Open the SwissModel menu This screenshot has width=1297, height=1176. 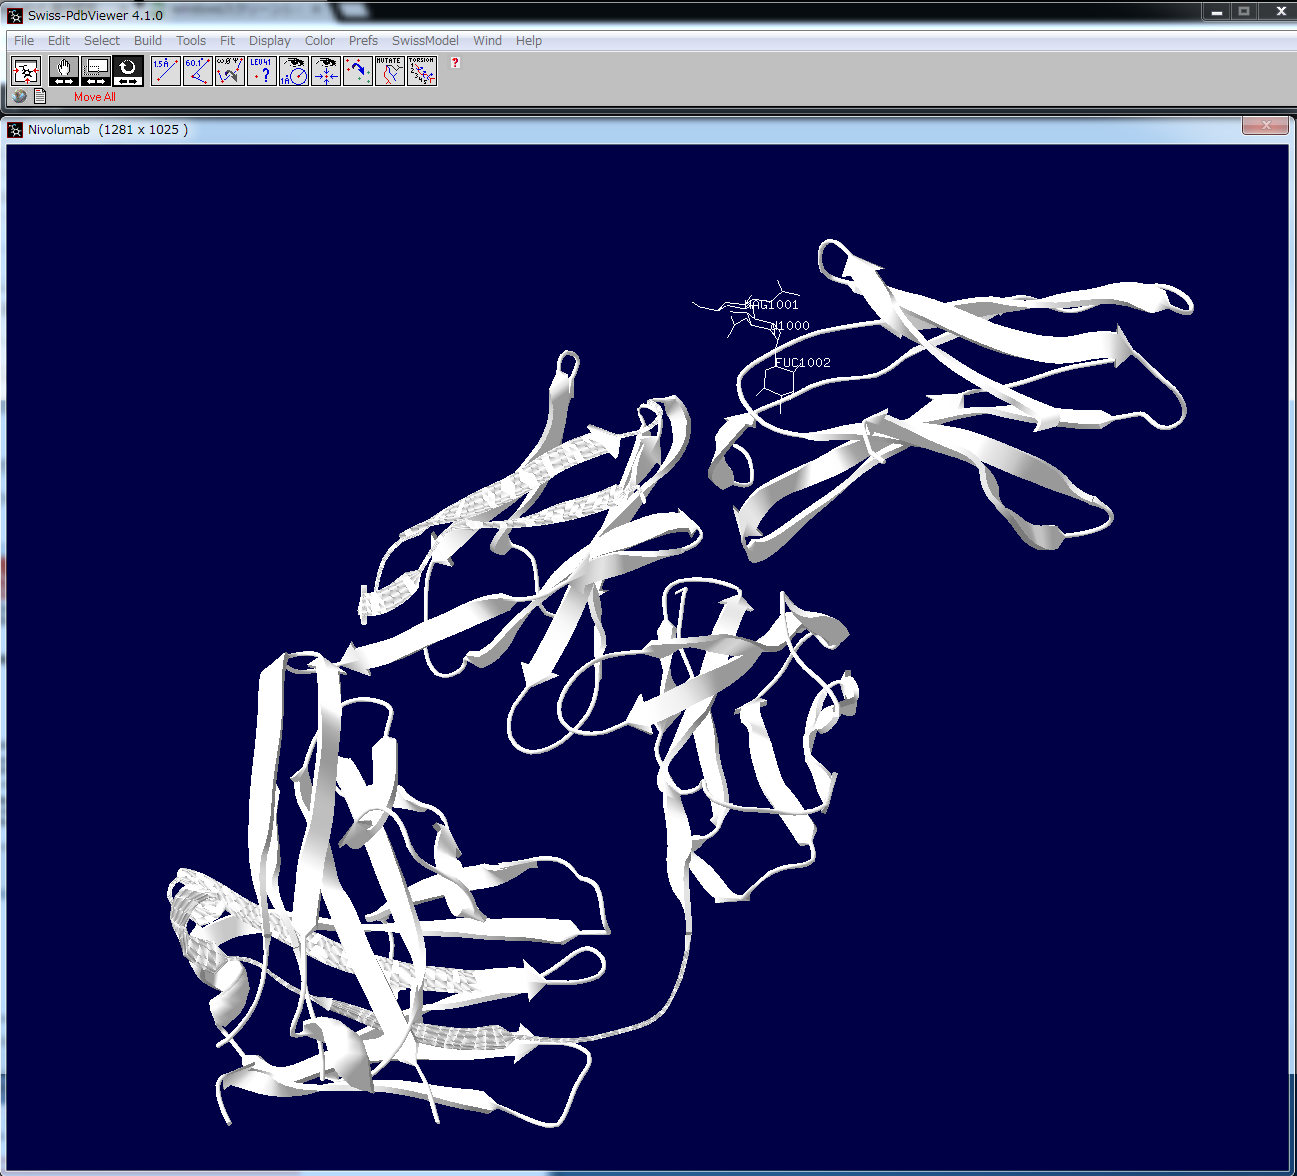click(425, 41)
